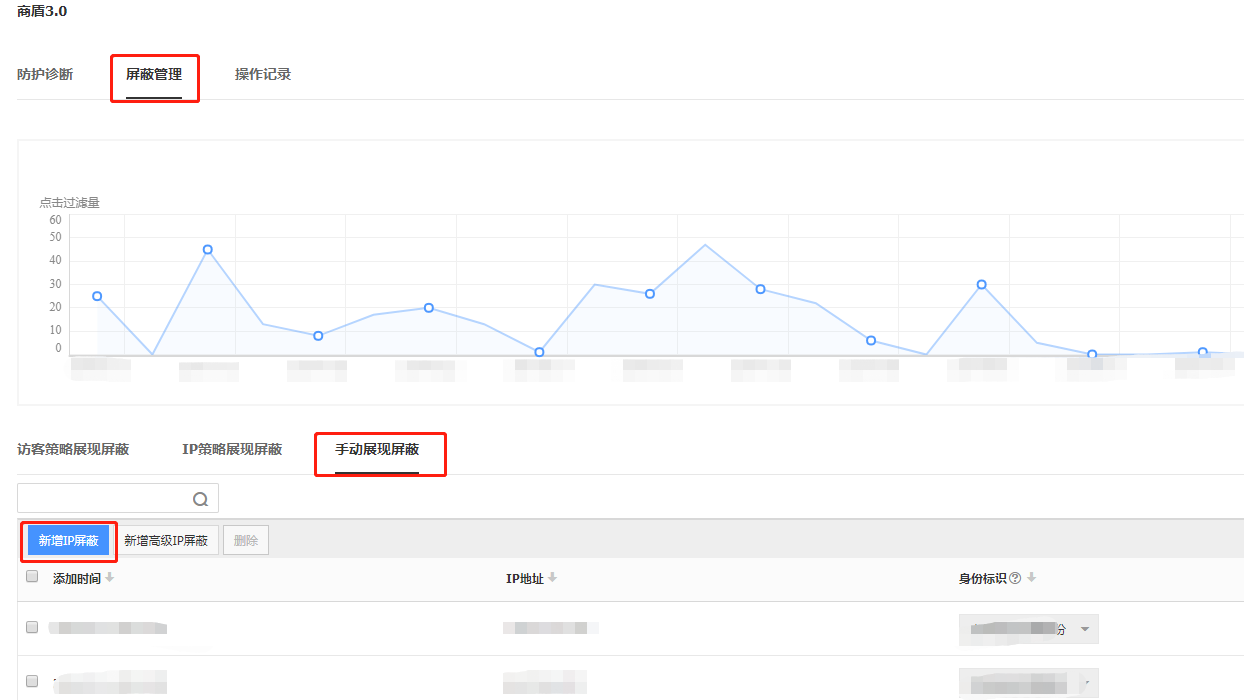Switch to the 屏蔽管理 tab
Image resolution: width=1244 pixels, height=700 pixels.
[x=154, y=75]
